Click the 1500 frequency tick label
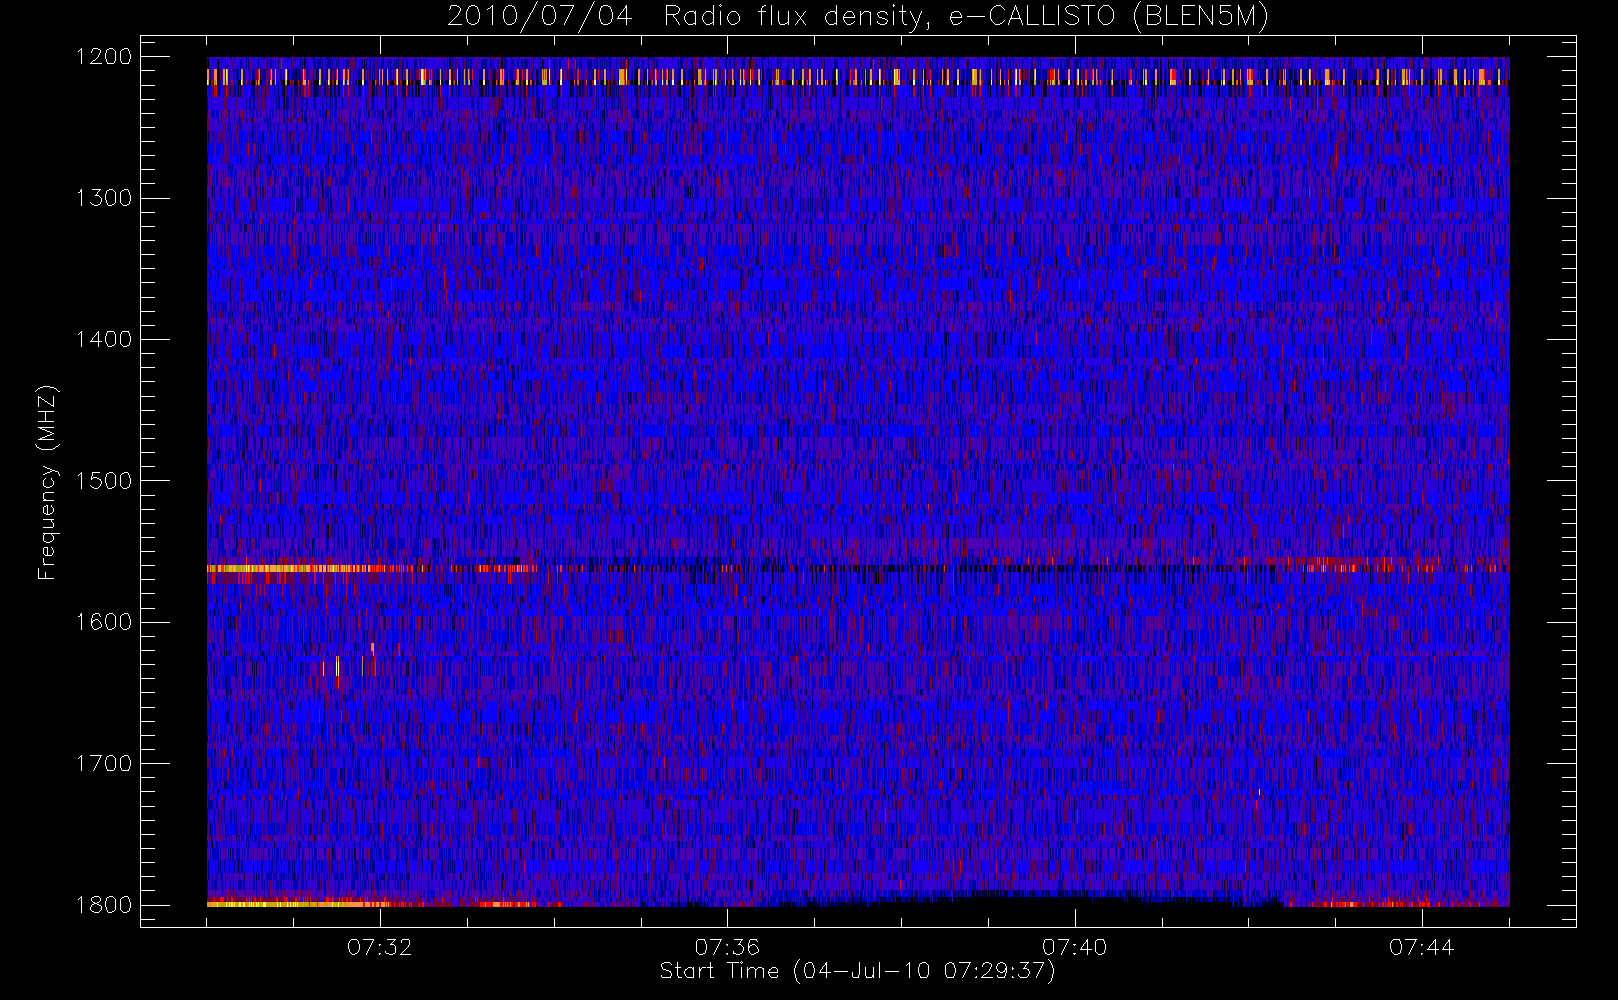 (x=104, y=480)
